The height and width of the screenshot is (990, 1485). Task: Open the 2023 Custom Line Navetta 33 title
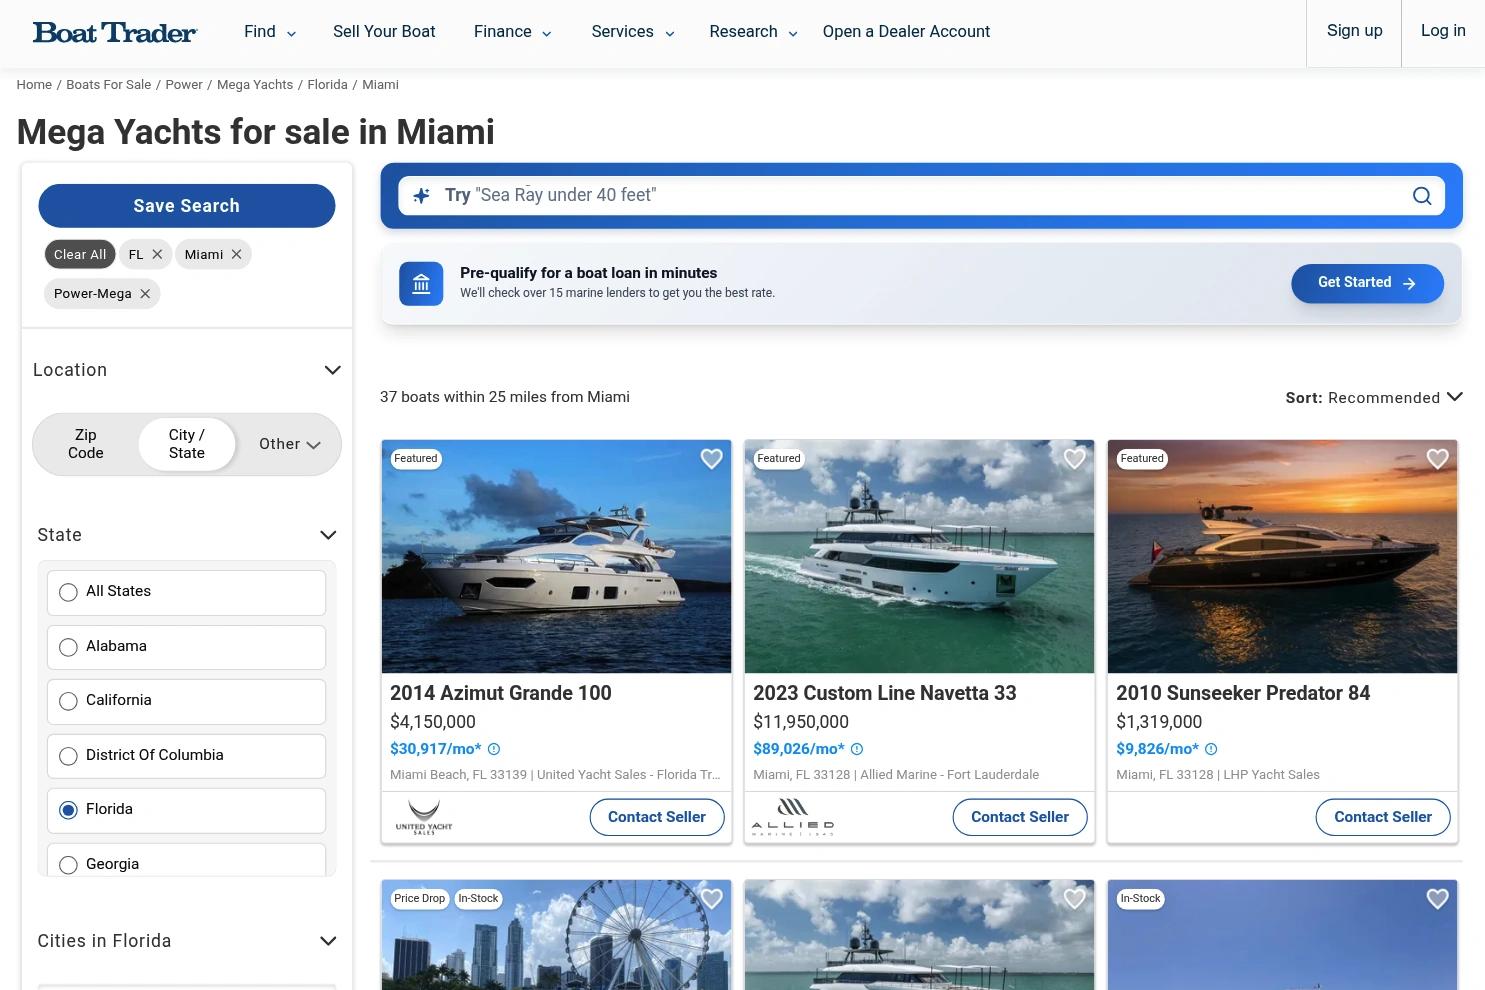885,694
